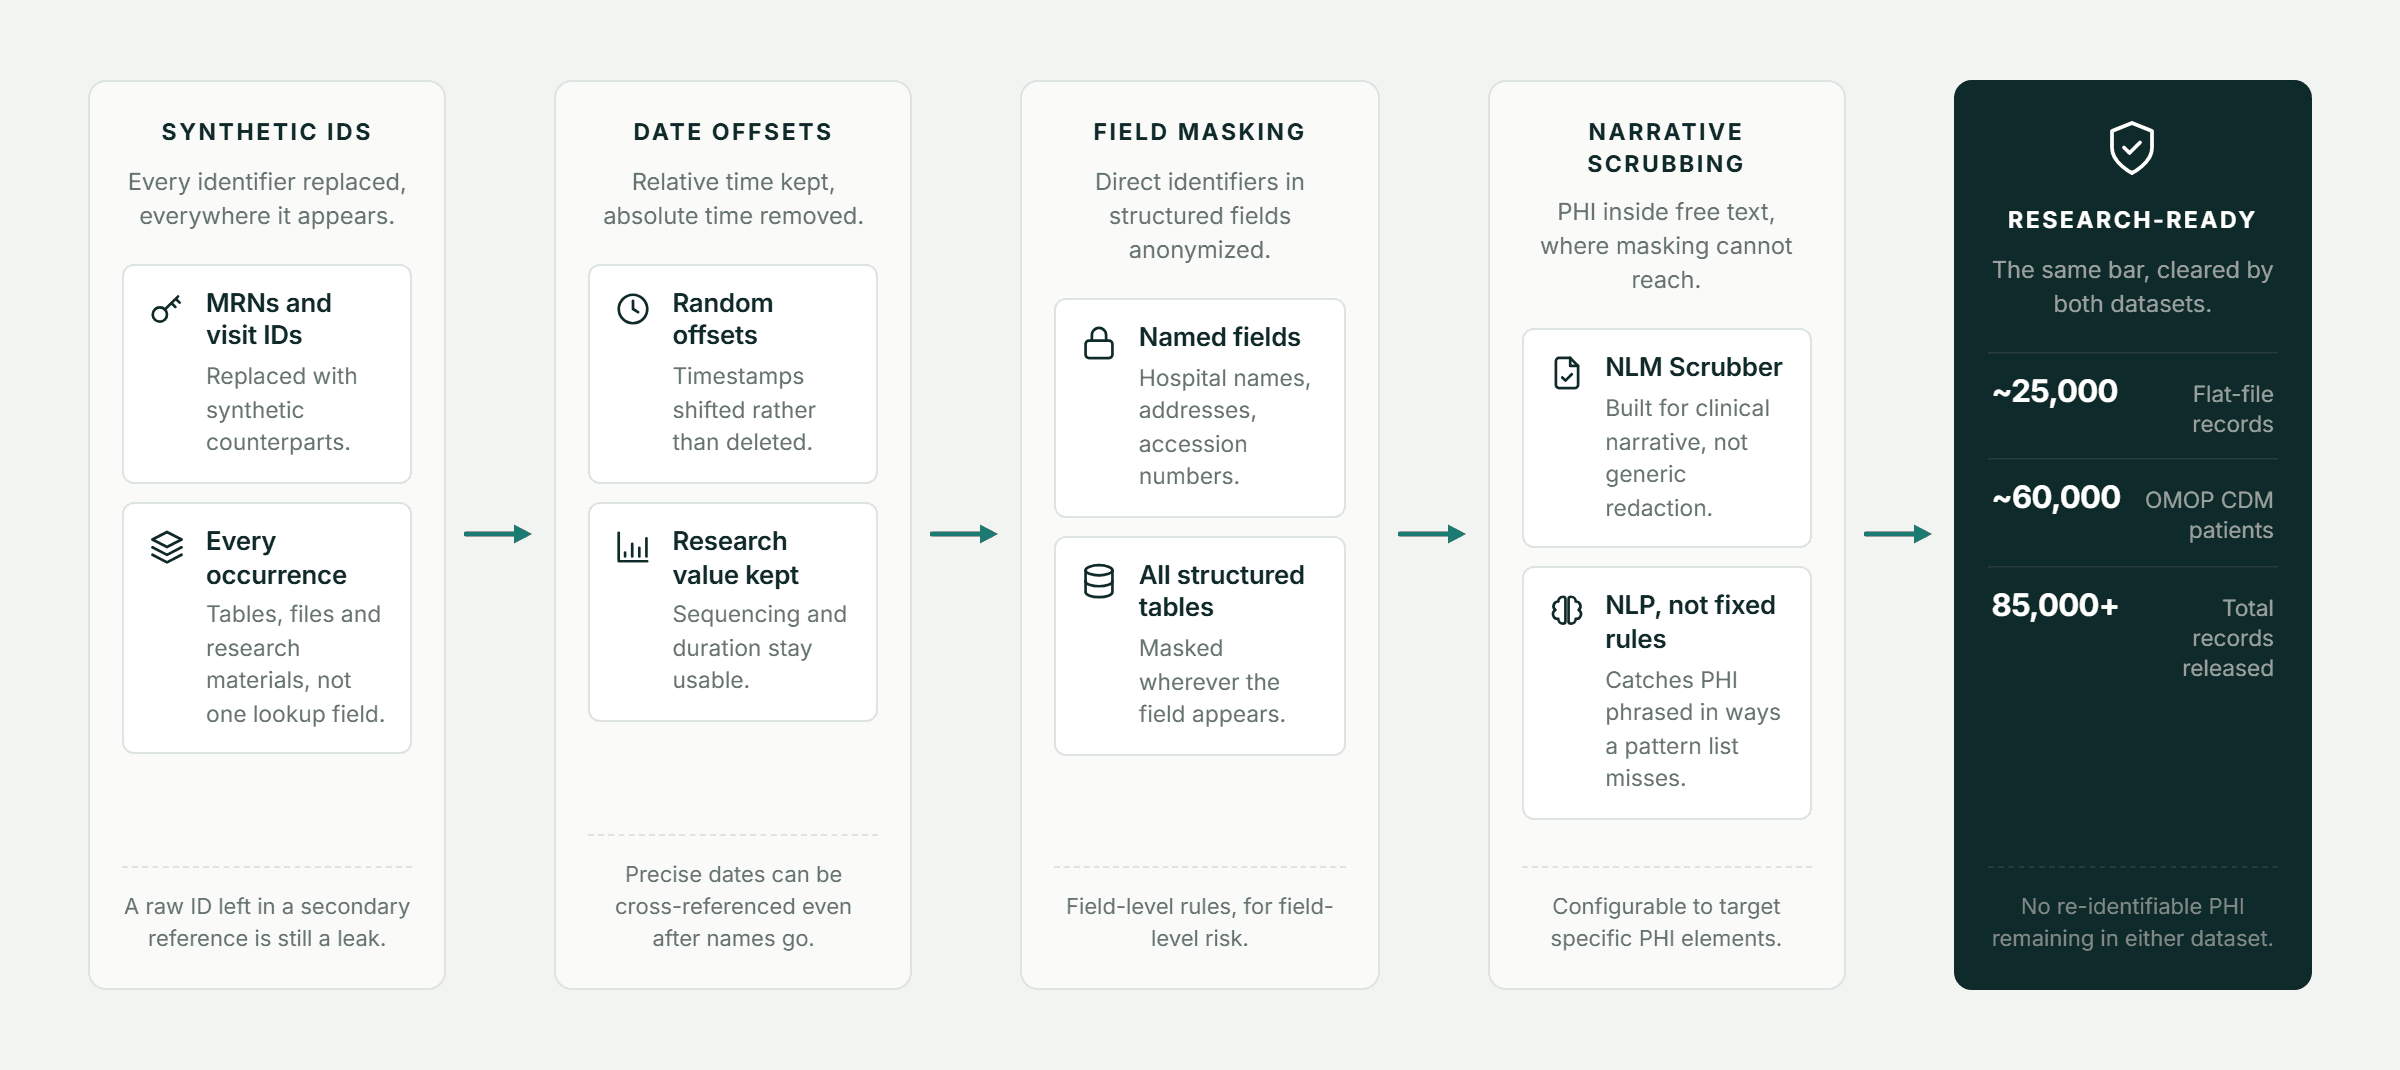Click the padlock icon beside Named fields
2400x1070 pixels.
(x=1099, y=343)
